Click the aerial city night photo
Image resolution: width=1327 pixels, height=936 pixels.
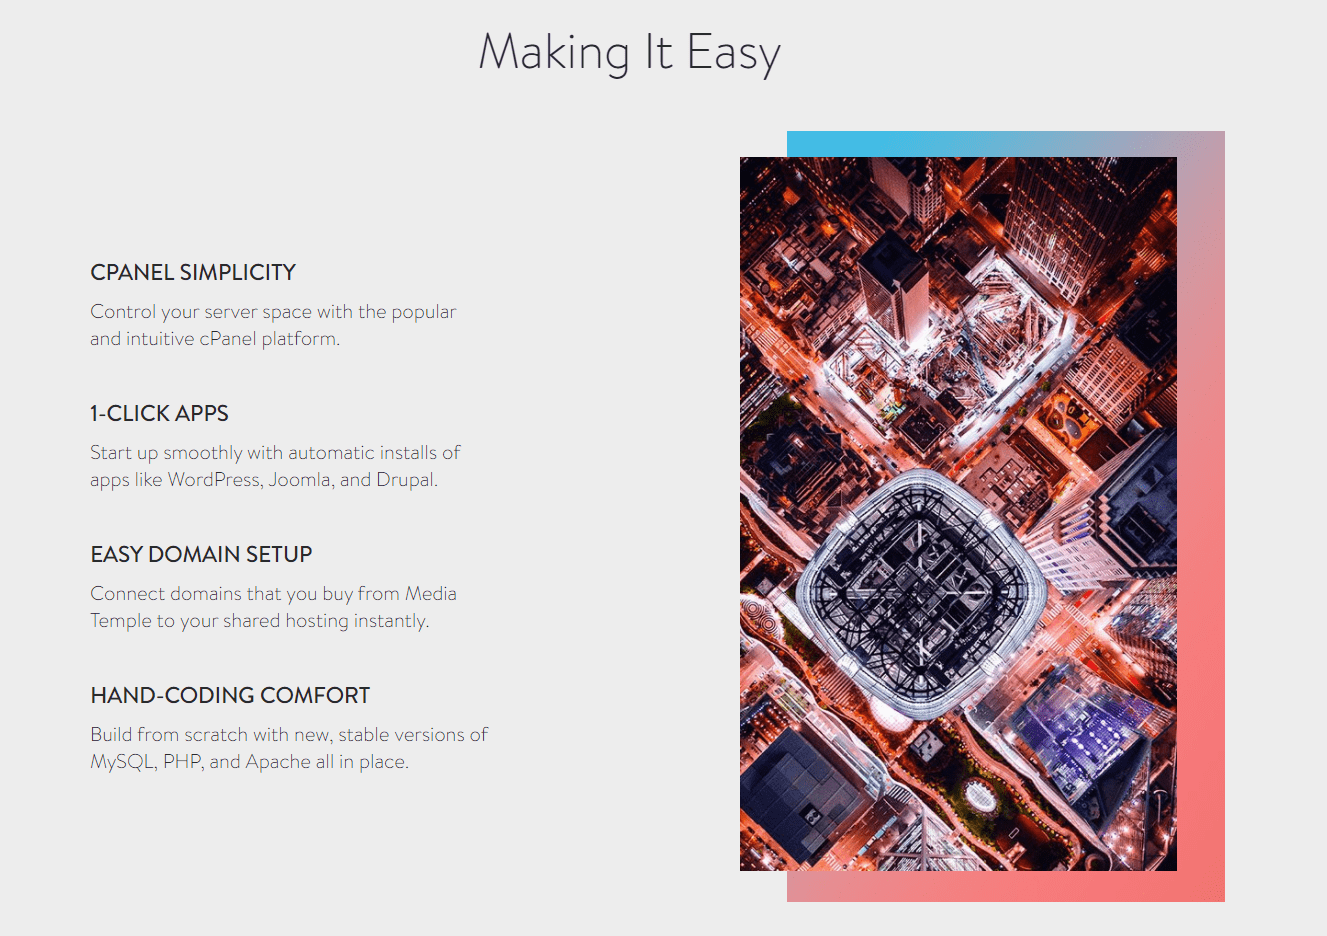958,514
